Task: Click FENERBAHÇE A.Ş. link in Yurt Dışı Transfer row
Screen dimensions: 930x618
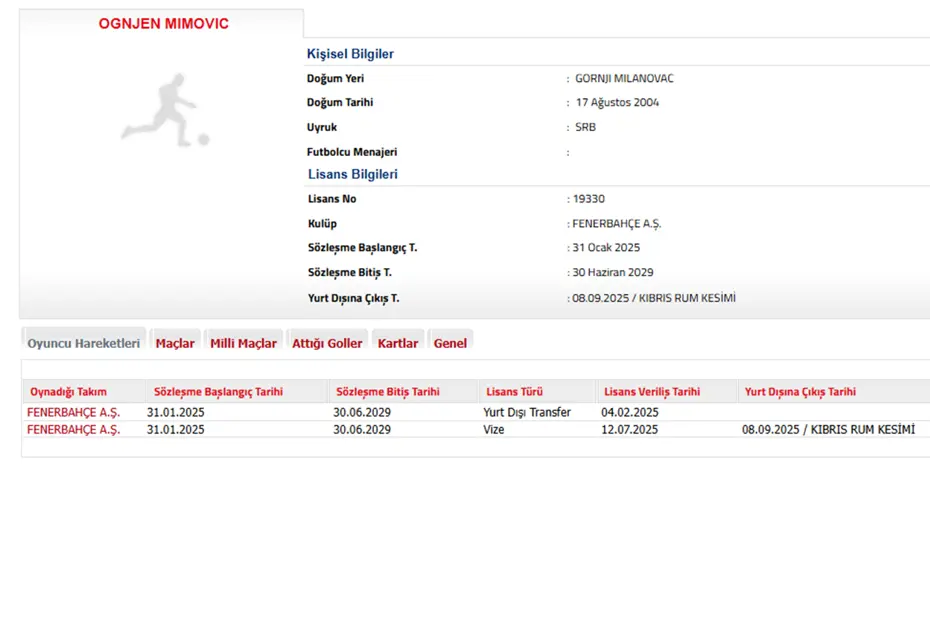Action: tap(74, 412)
